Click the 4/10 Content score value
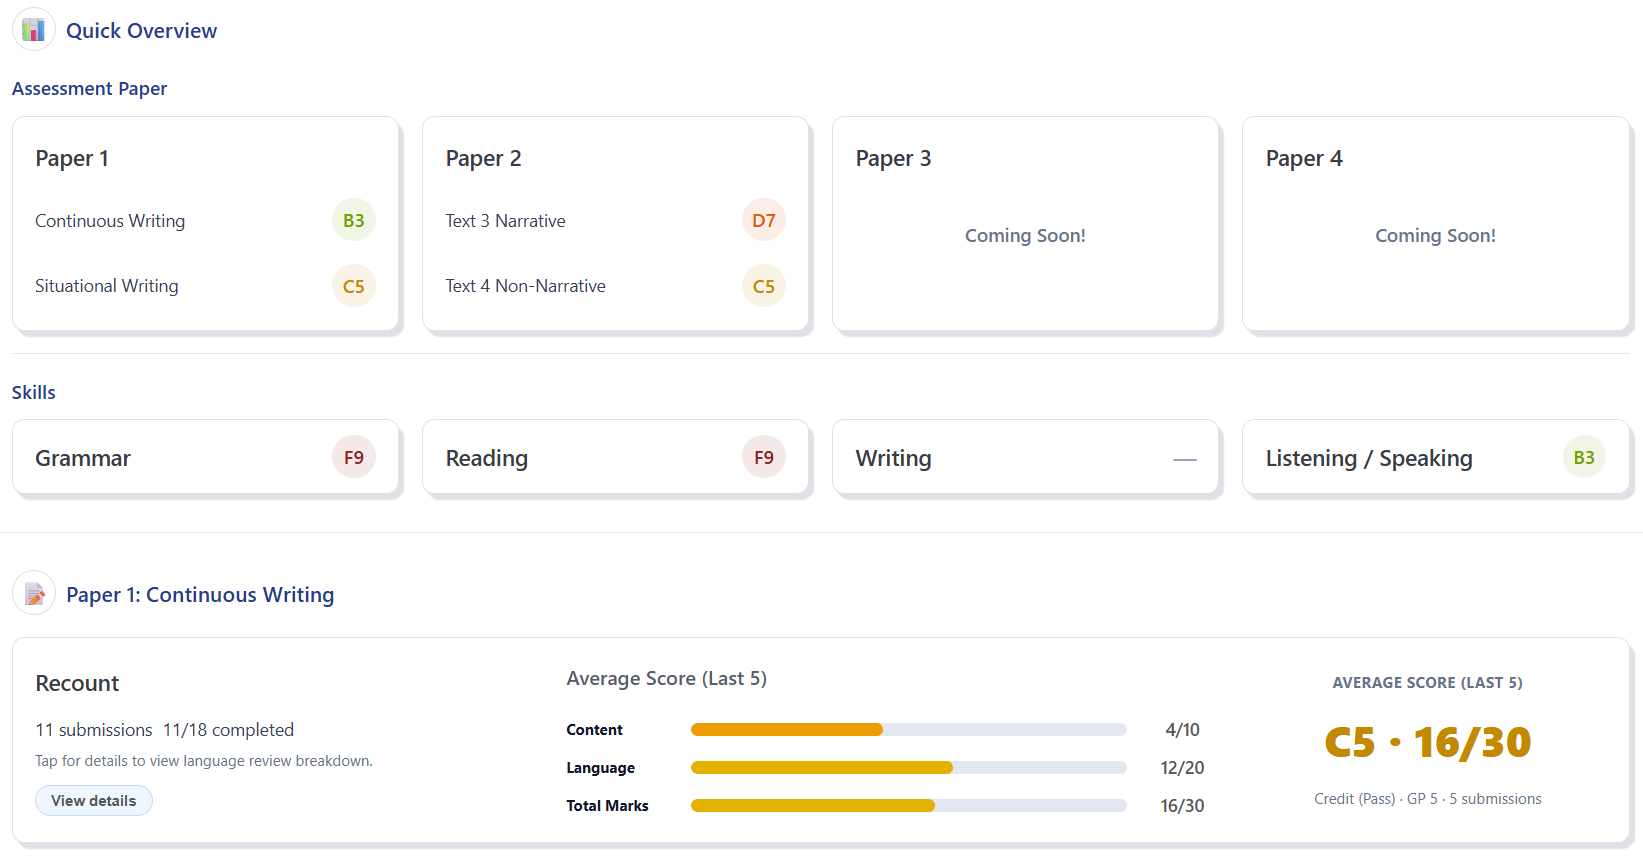Image resolution: width=1643 pixels, height=858 pixels. point(1182,730)
